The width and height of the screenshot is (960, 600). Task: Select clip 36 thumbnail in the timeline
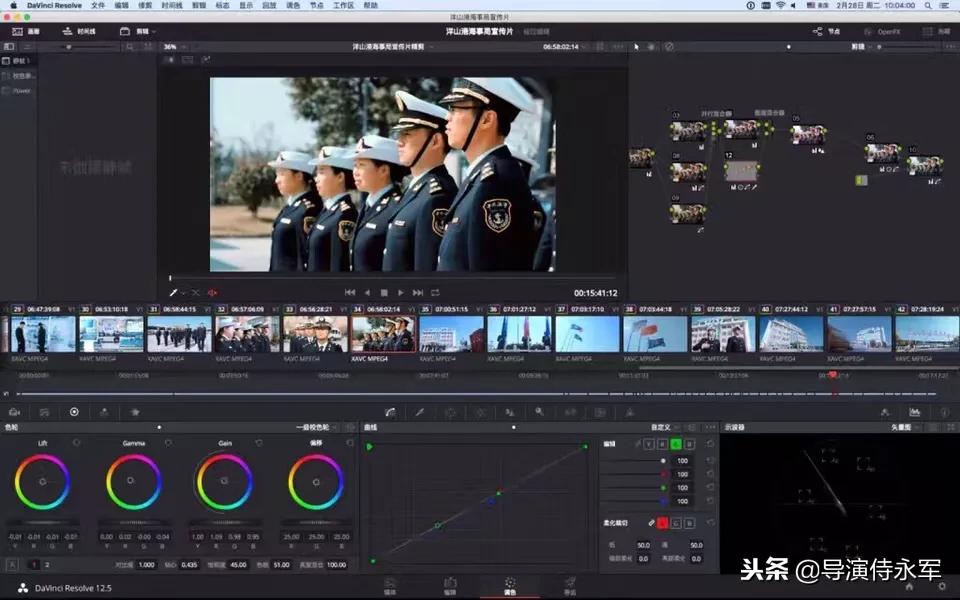tap(518, 334)
